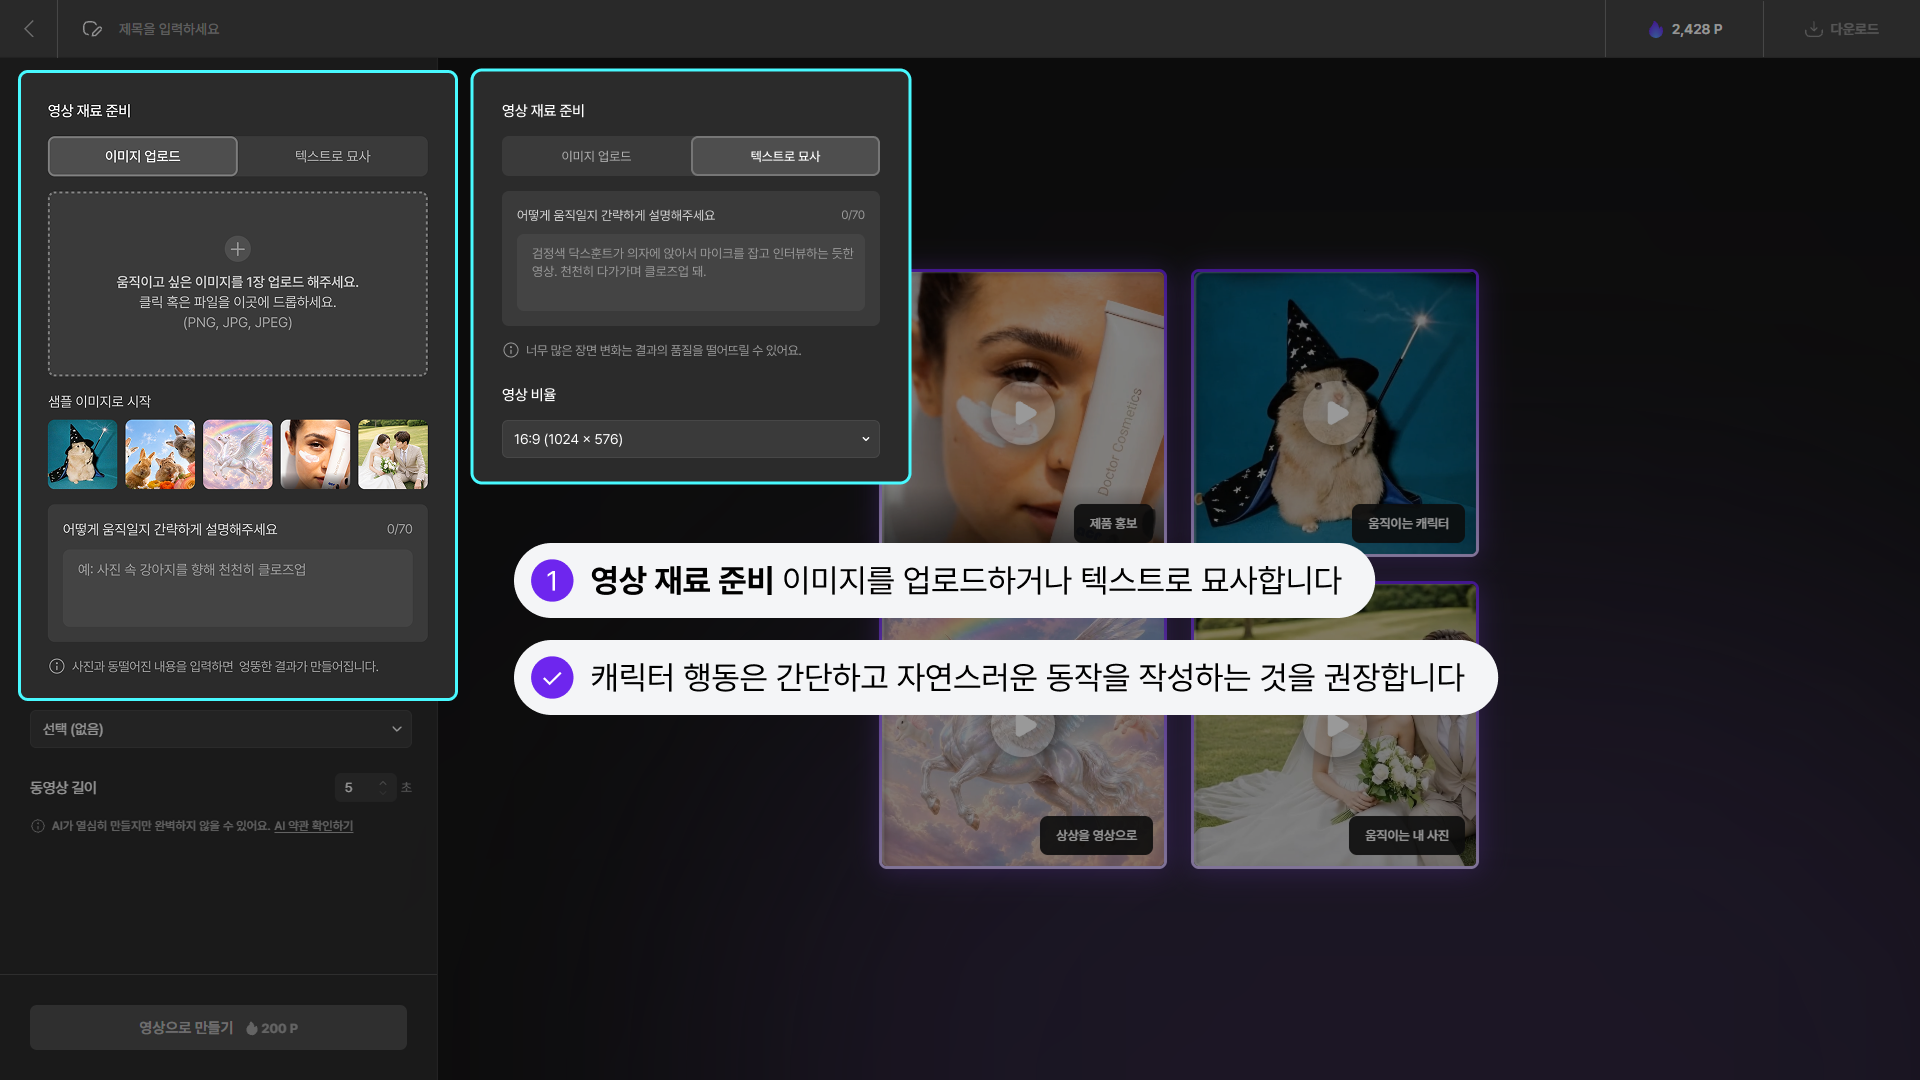Play the 제품 홍보 sample video
The width and height of the screenshot is (1920, 1080).
[1023, 413]
